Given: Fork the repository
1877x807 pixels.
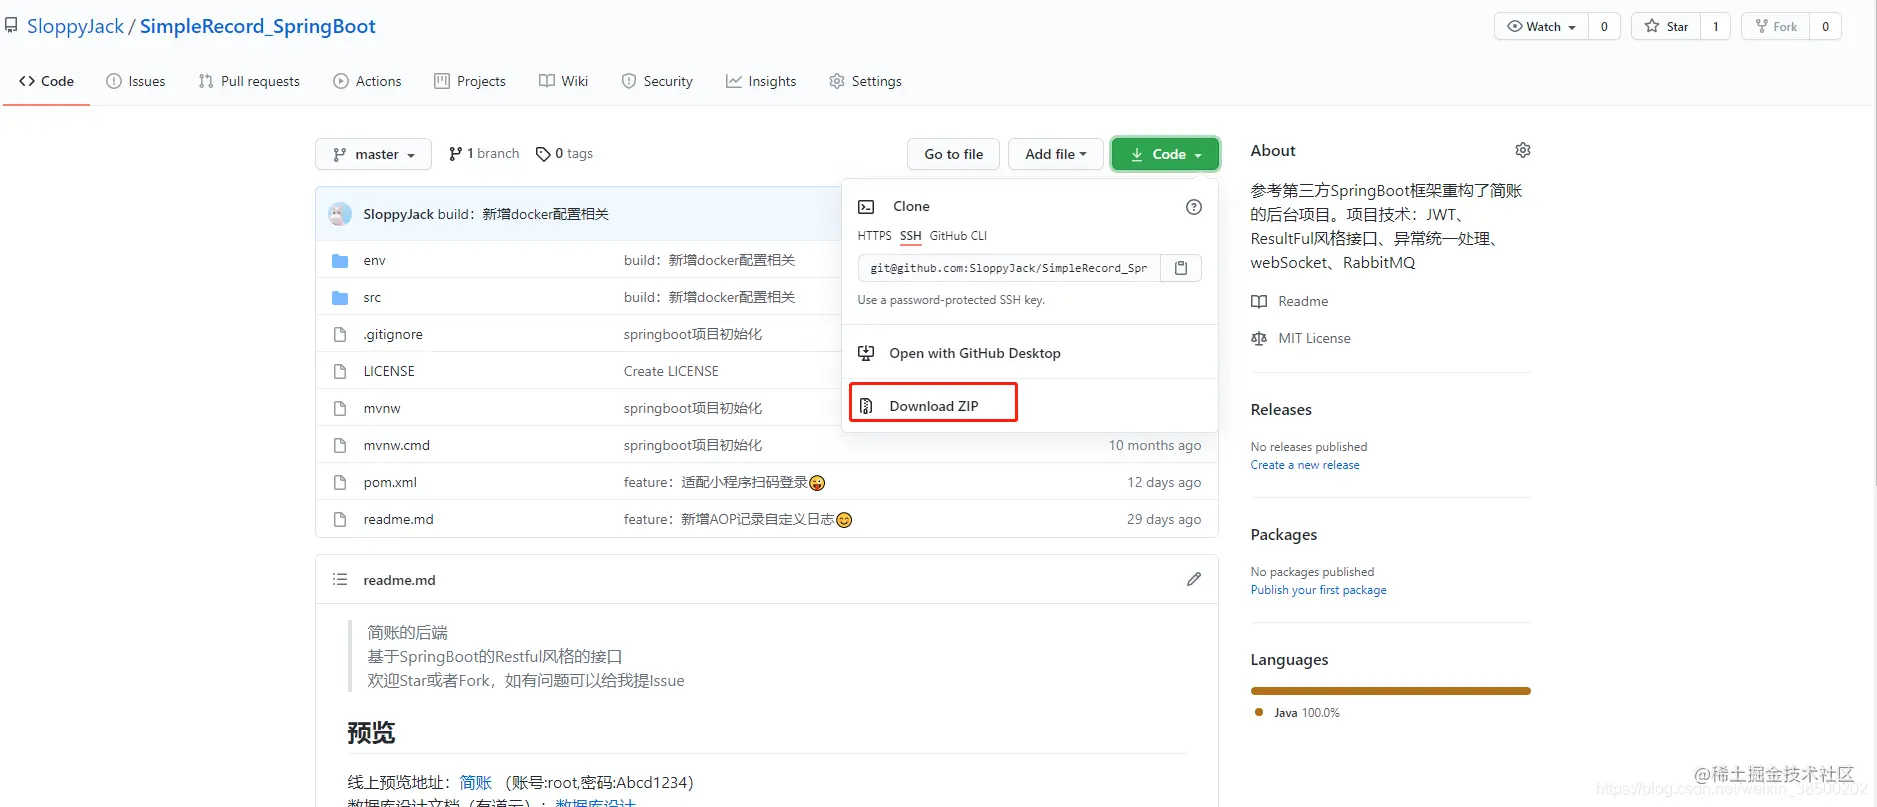Looking at the screenshot, I should tap(1776, 26).
